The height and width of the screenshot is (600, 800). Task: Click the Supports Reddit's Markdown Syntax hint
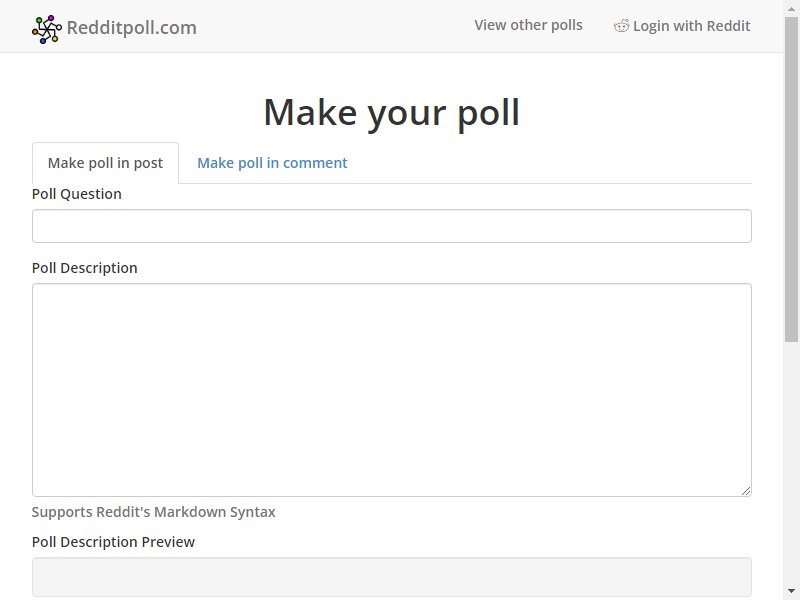[x=154, y=512]
